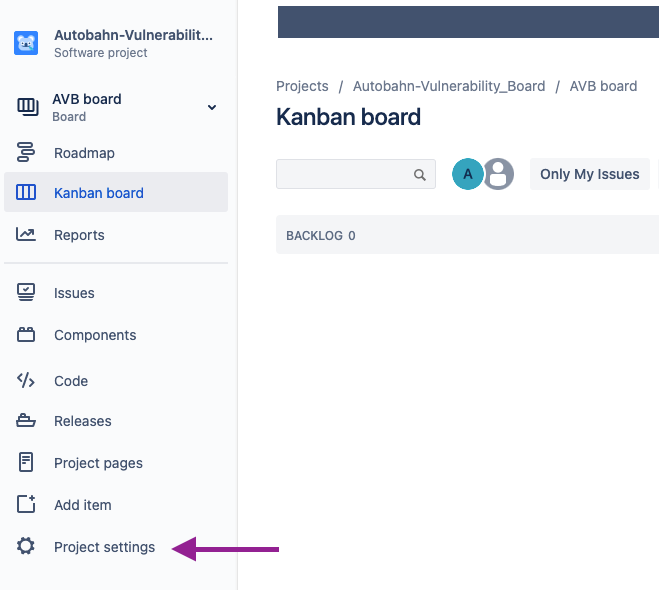Click into the board search field
Screen dimensions: 659x590
point(356,174)
